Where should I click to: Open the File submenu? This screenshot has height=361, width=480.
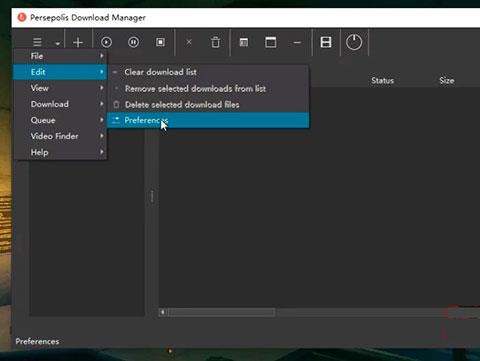pos(60,56)
